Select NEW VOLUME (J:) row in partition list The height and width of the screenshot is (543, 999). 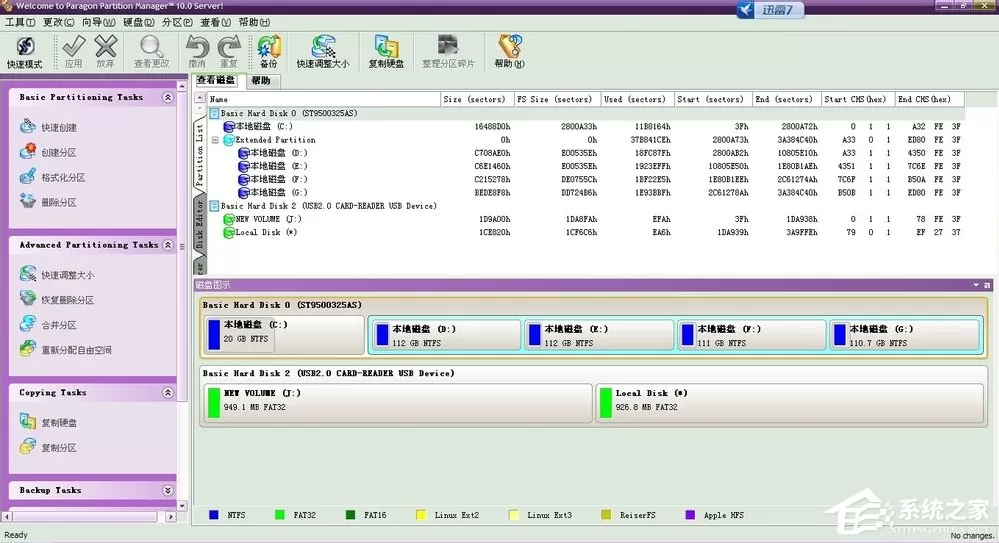click(x=585, y=219)
